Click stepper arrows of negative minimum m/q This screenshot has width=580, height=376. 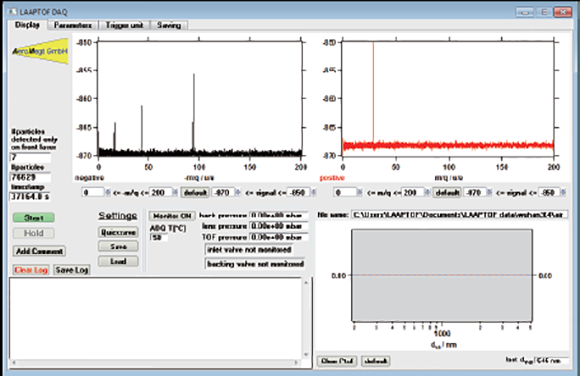pos(108,192)
